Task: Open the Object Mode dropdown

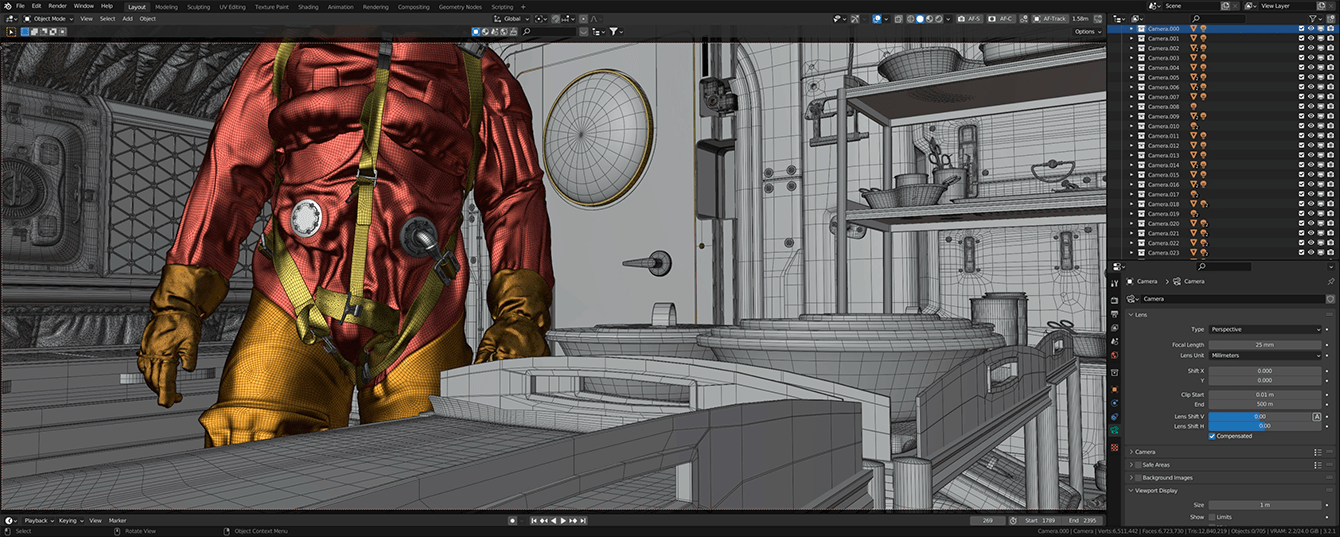Action: click(x=49, y=19)
